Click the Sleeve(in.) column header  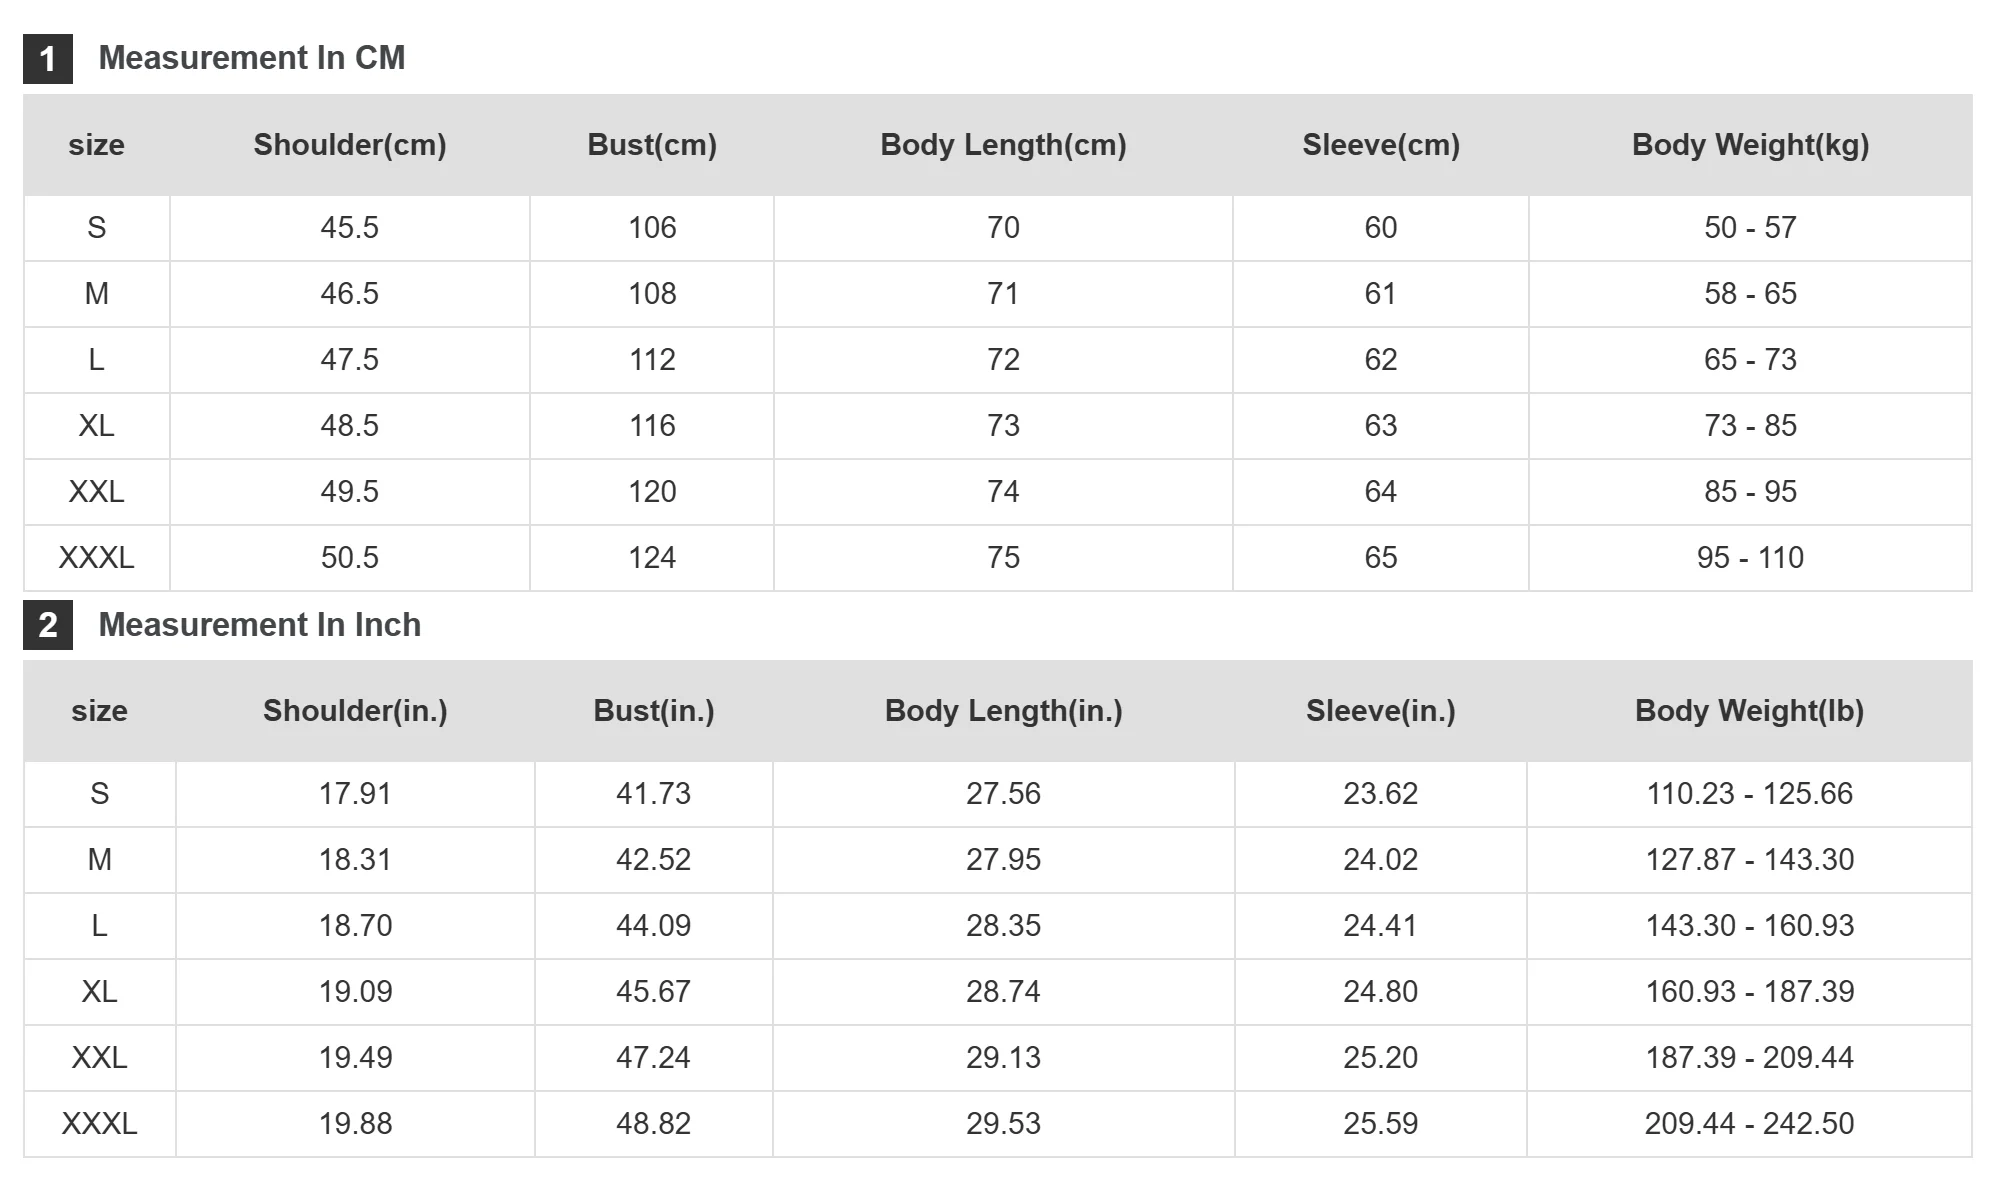pyautogui.click(x=1380, y=711)
